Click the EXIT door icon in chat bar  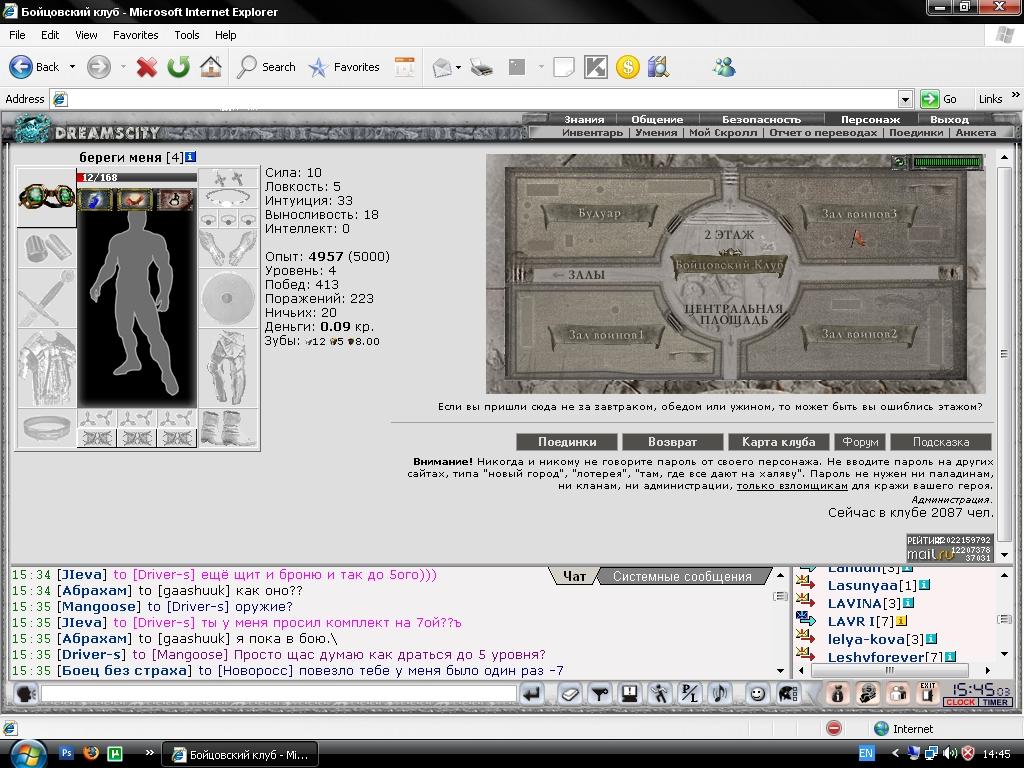927,694
